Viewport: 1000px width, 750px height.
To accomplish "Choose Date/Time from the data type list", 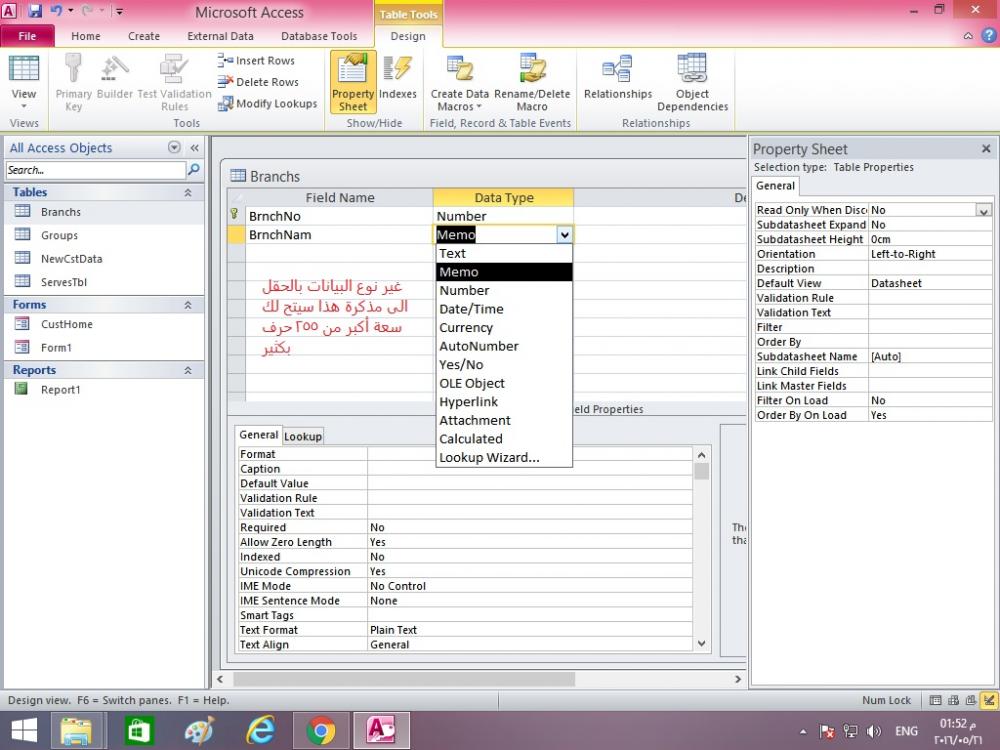I will [x=504, y=309].
